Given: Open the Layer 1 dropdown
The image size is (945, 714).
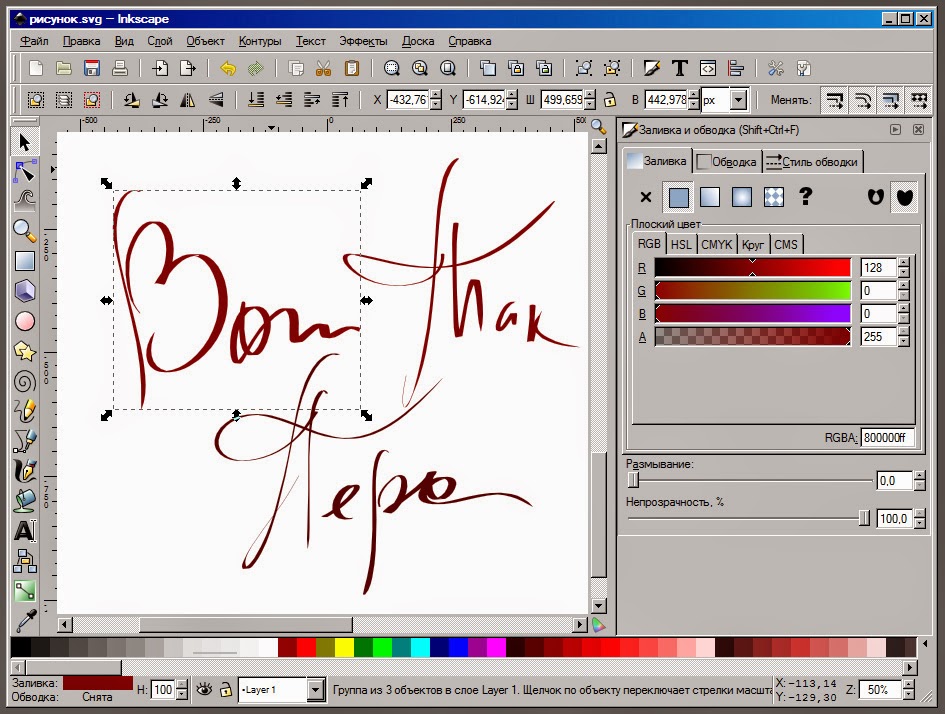Looking at the screenshot, I should pos(316,690).
